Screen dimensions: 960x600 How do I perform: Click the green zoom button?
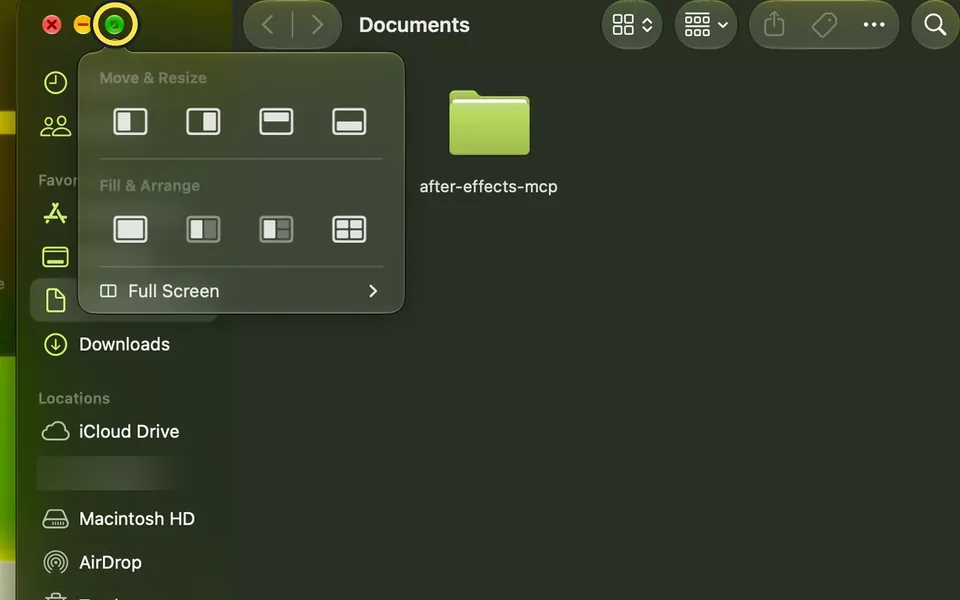coord(114,25)
